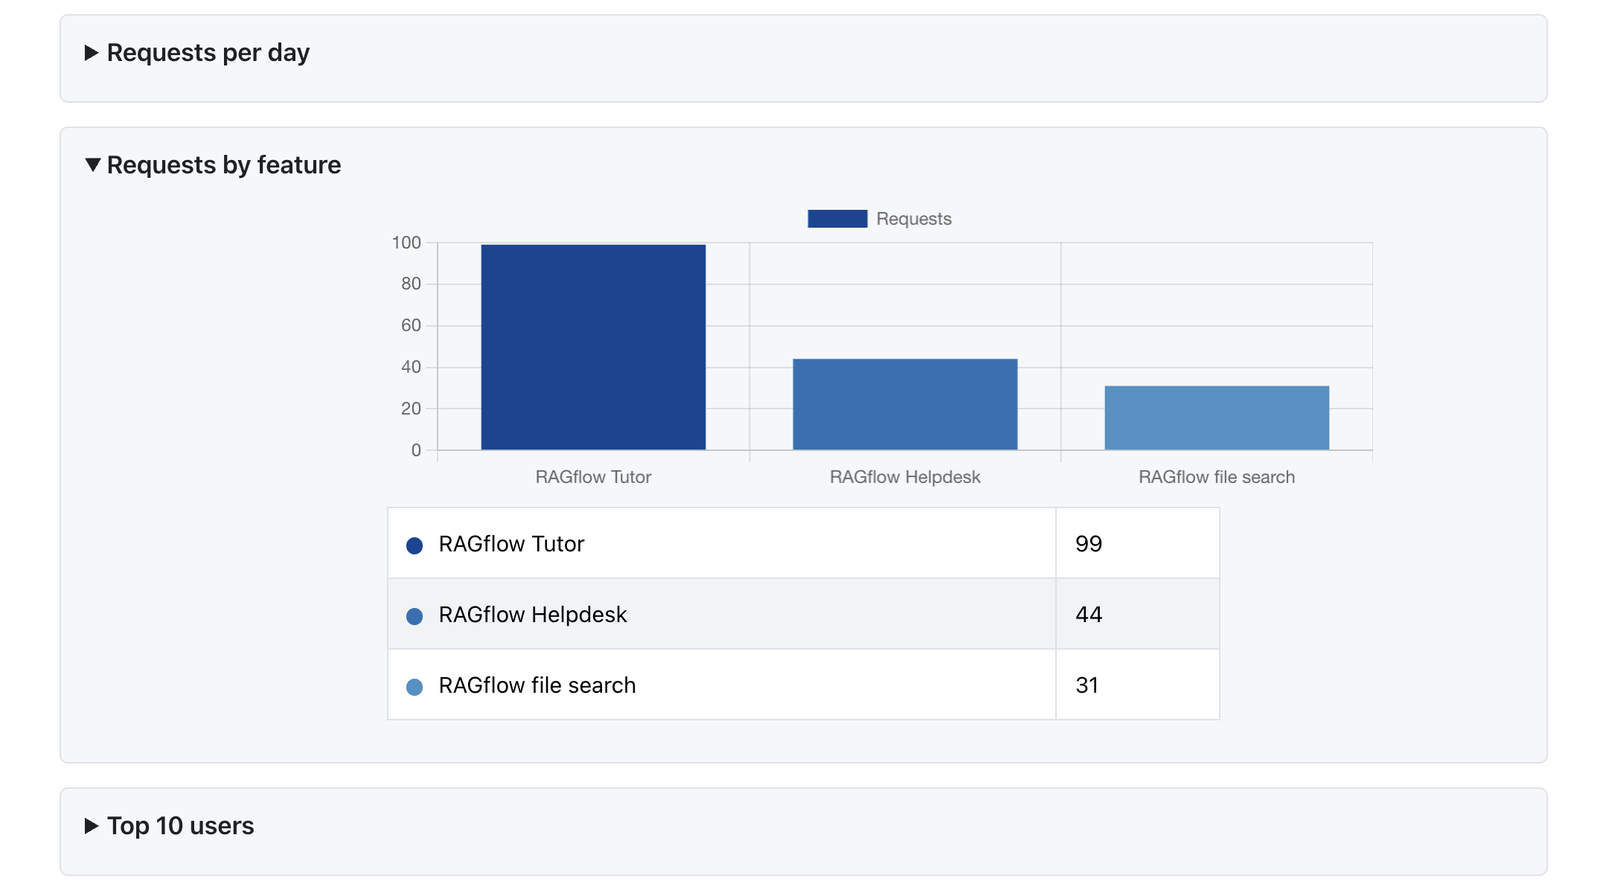Expand the Top 10 users section
The image size is (1600, 893).
click(x=170, y=826)
